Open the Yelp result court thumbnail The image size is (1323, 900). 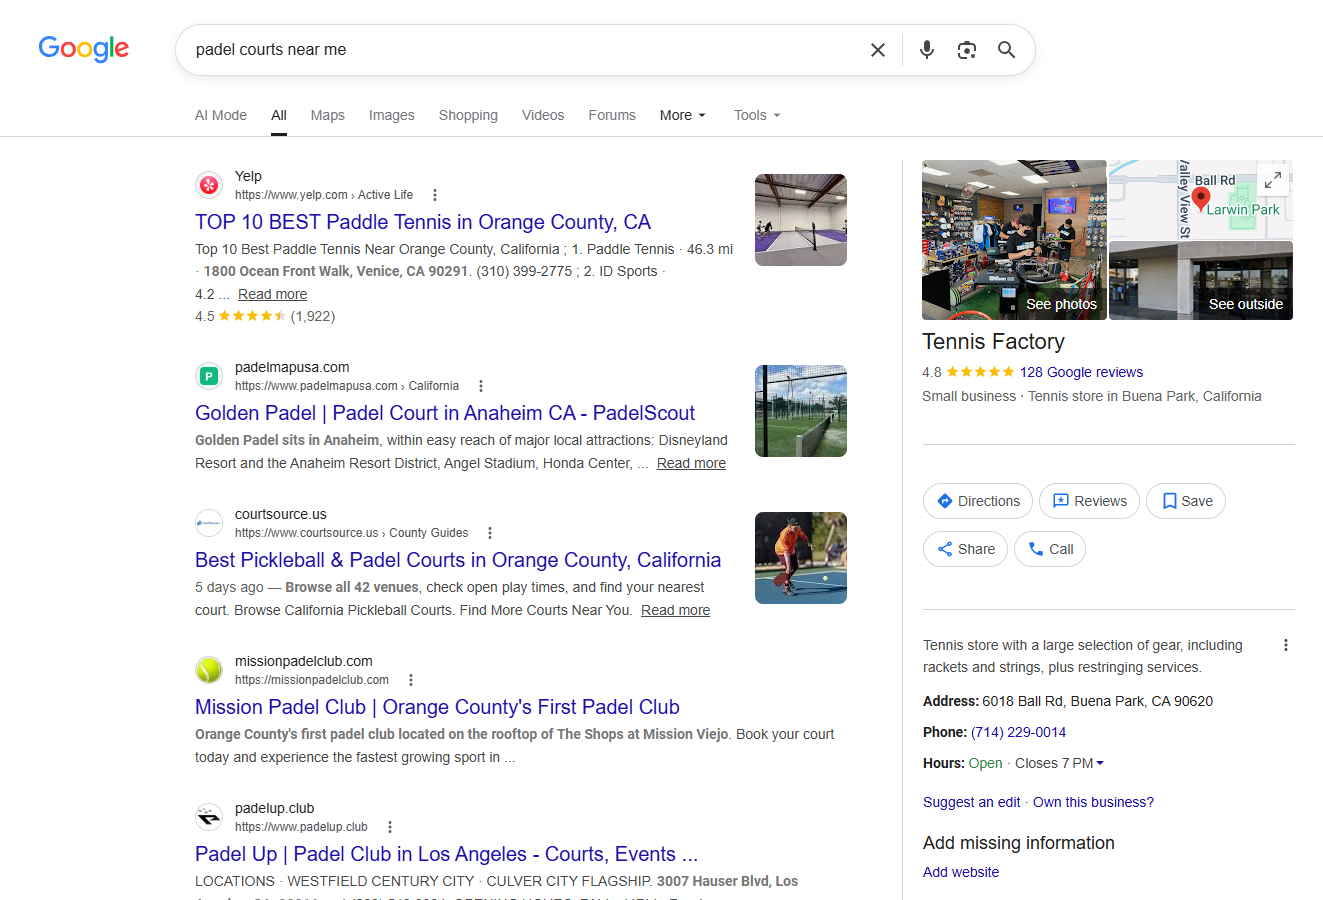pos(801,220)
